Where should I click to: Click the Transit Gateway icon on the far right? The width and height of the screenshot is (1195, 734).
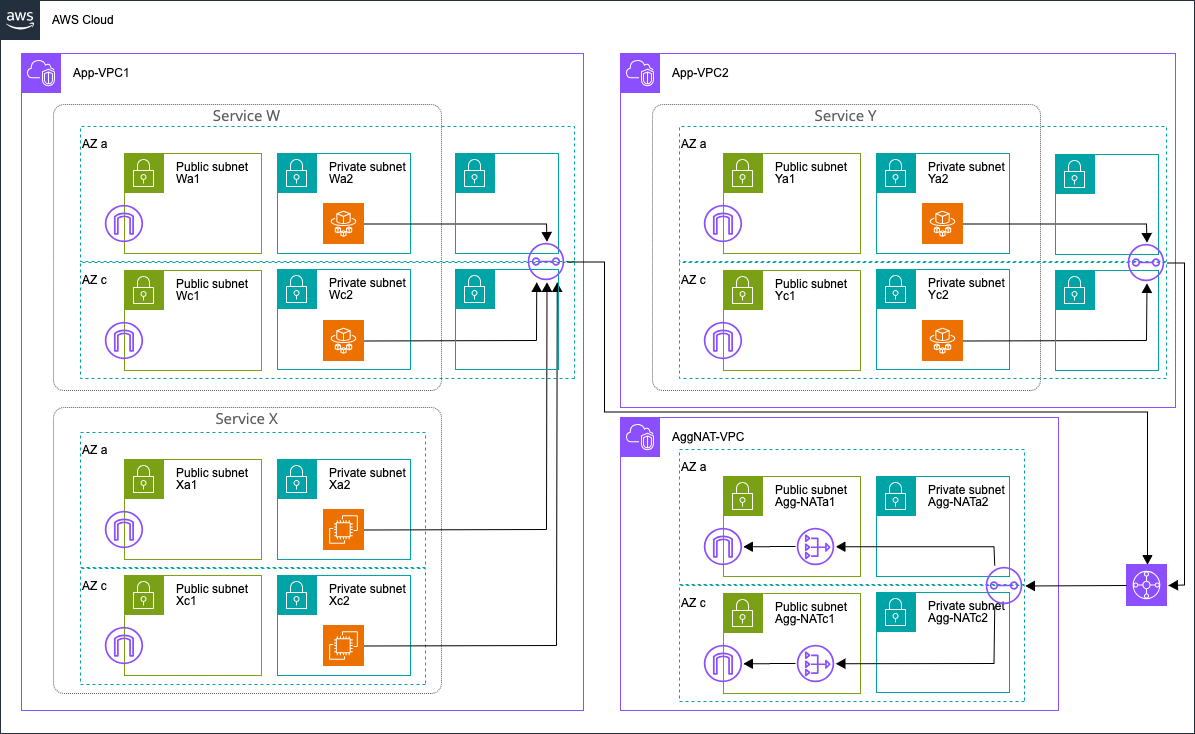[x=1146, y=585]
